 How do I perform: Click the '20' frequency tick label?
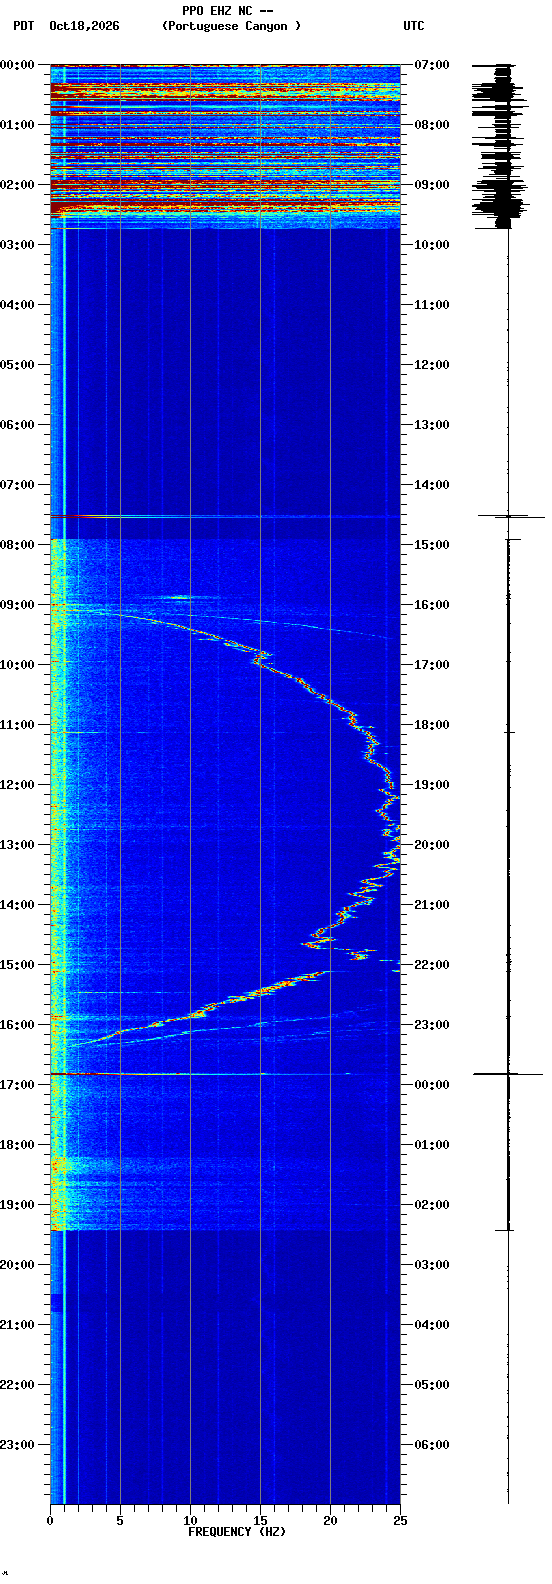(x=330, y=1521)
